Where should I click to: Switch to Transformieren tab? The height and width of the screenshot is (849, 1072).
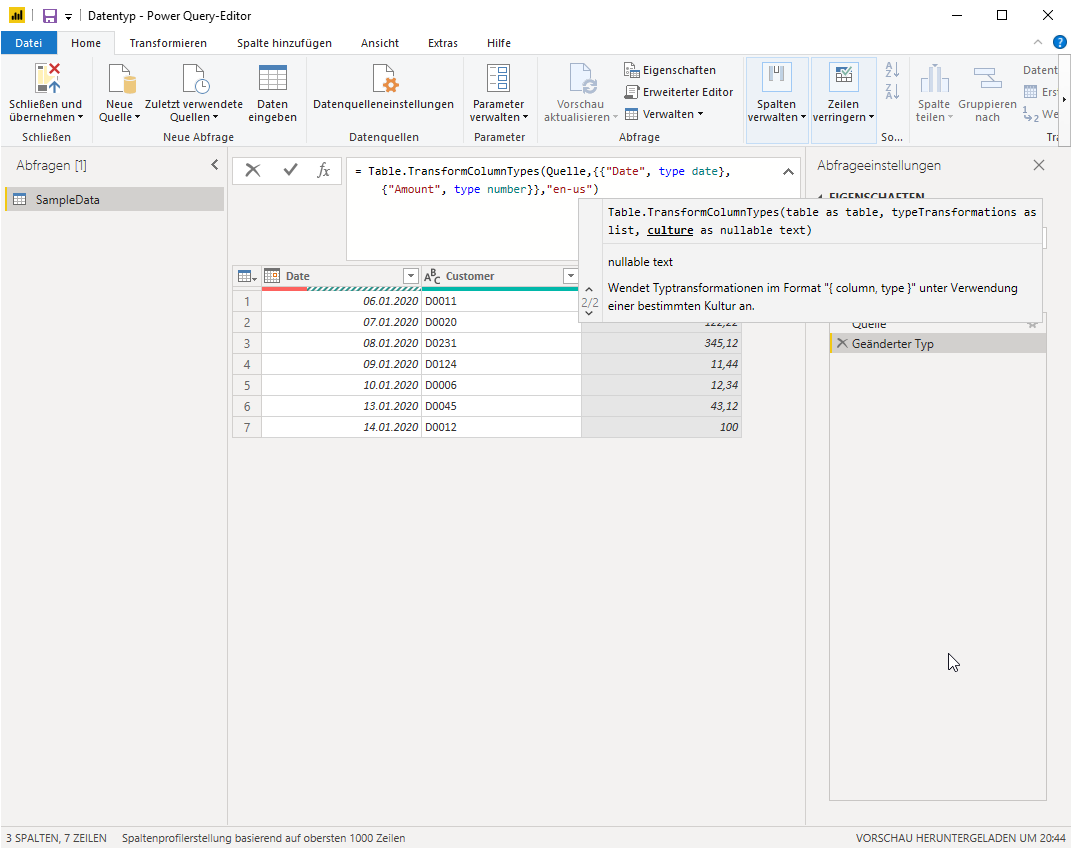click(168, 42)
